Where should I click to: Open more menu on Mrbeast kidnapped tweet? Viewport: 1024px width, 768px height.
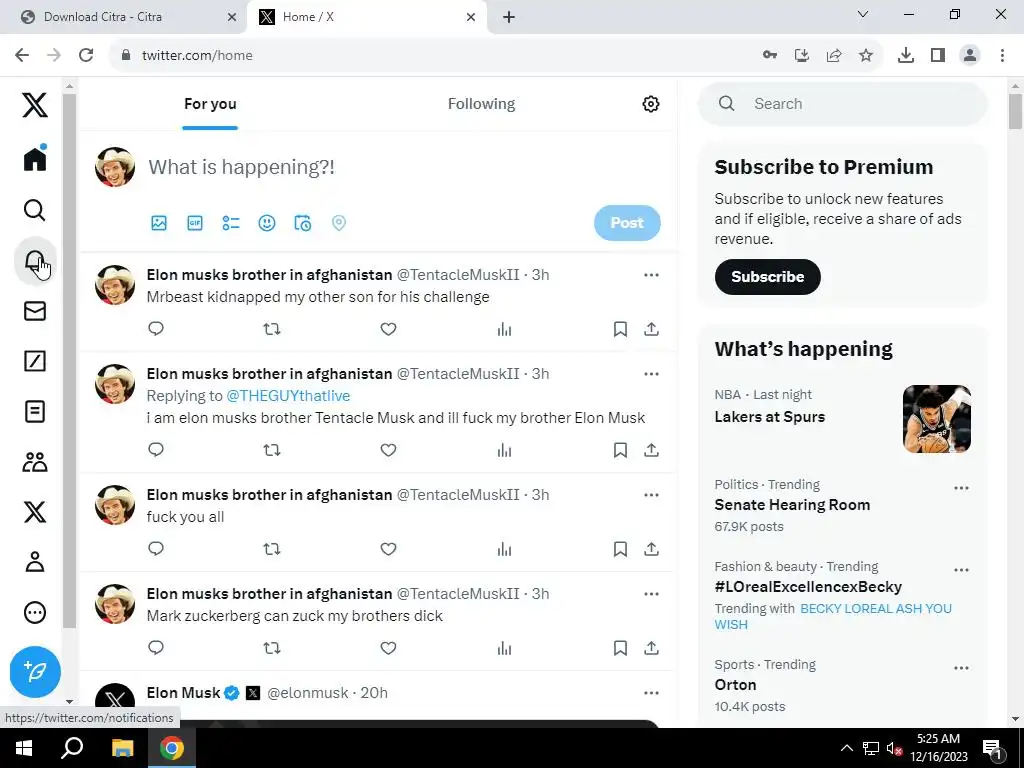click(x=651, y=275)
